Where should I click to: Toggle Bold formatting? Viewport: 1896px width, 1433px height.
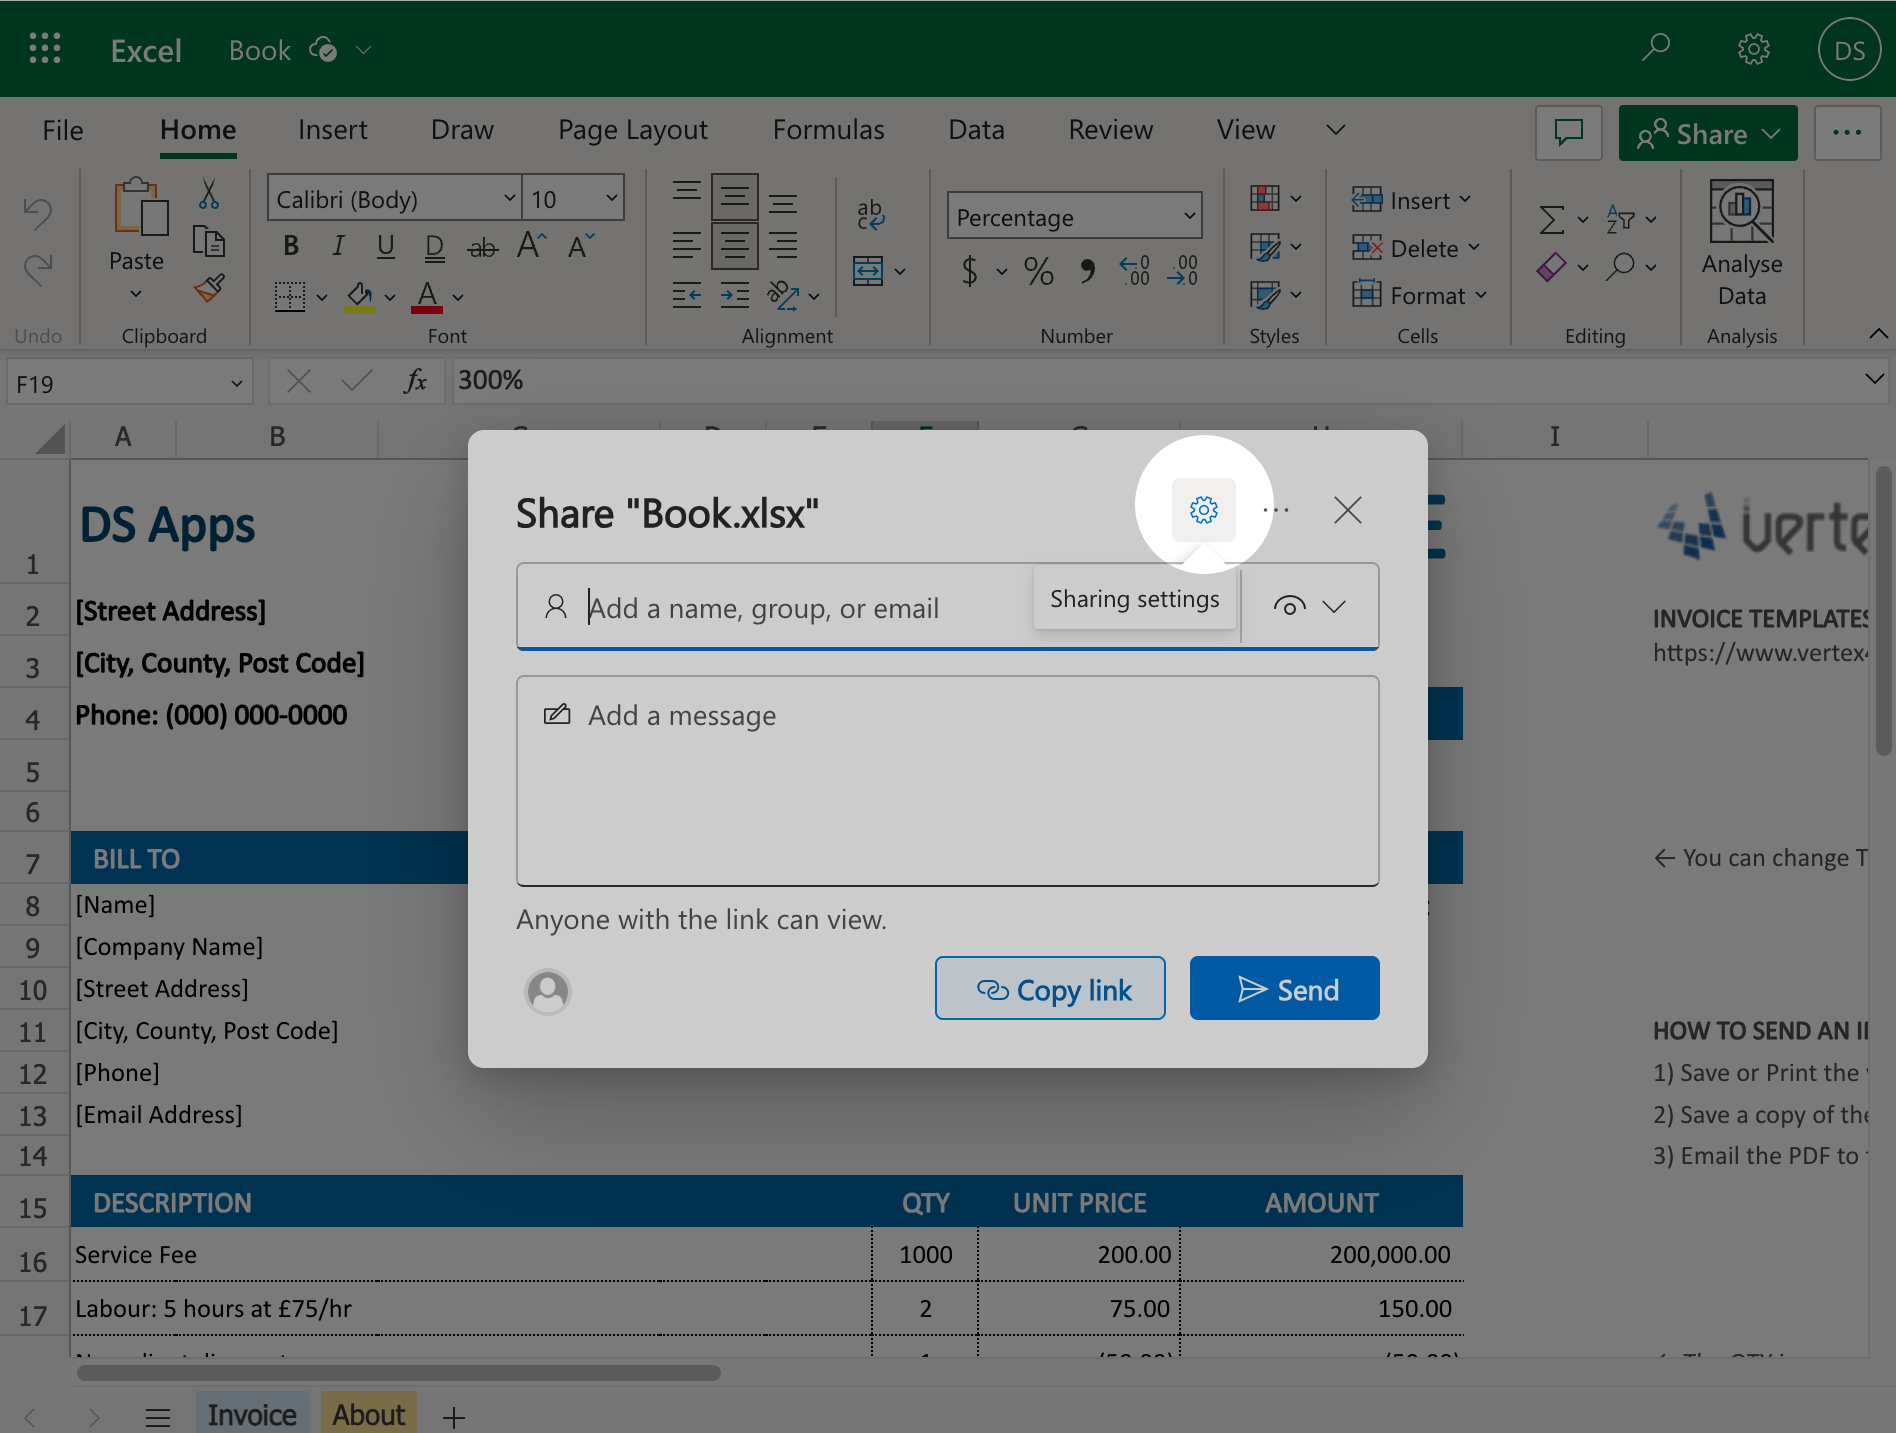coord(291,246)
